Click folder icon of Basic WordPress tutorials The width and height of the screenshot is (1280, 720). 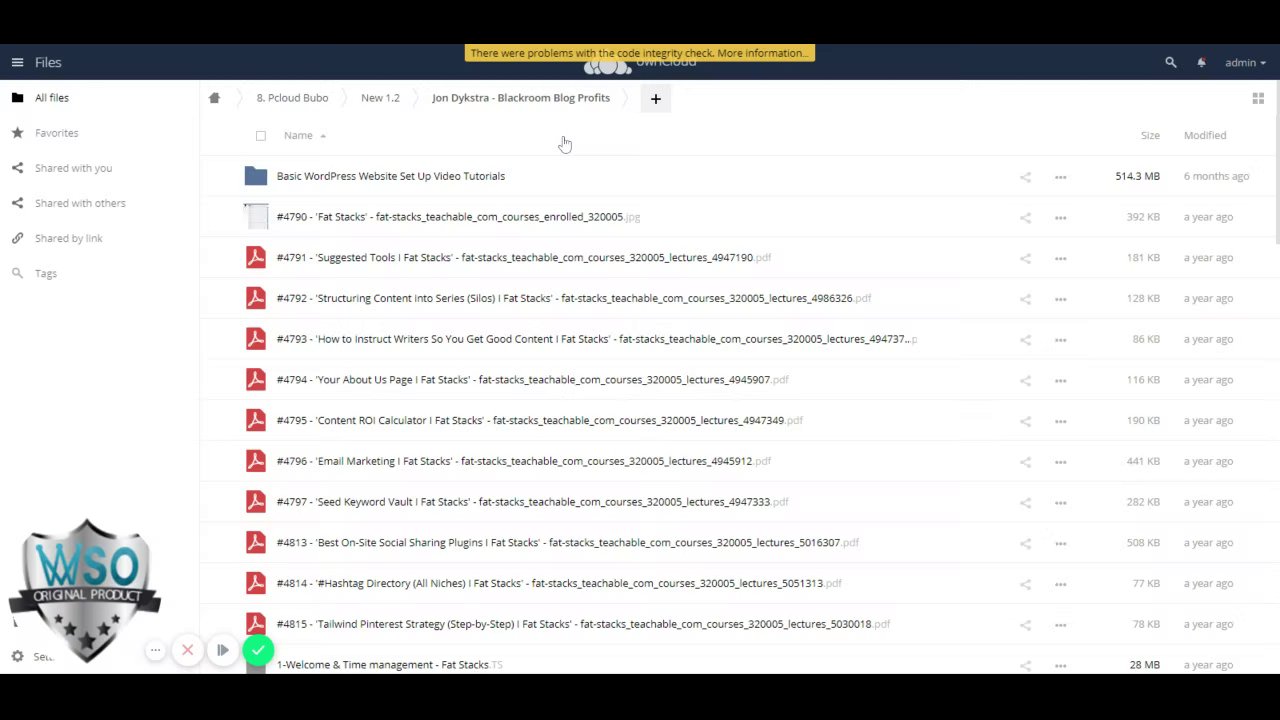pyautogui.click(x=256, y=176)
